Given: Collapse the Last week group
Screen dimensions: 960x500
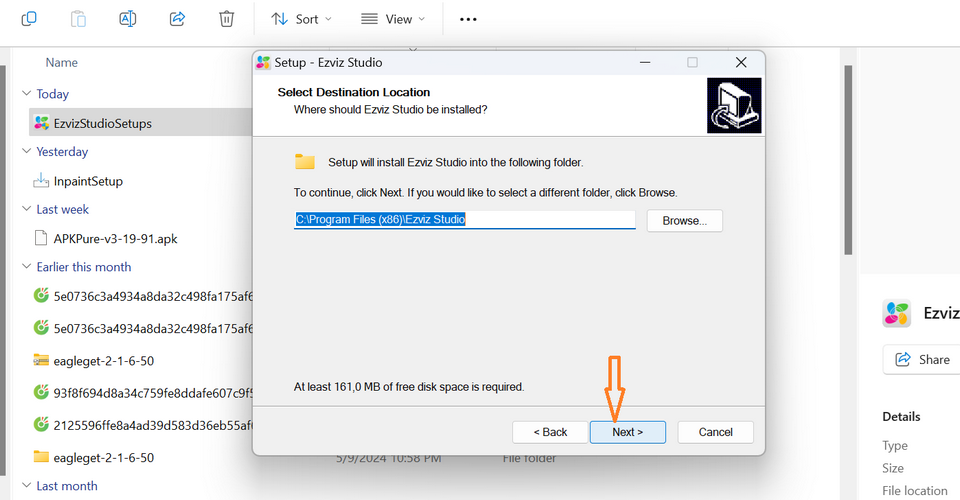Looking at the screenshot, I should (26, 209).
